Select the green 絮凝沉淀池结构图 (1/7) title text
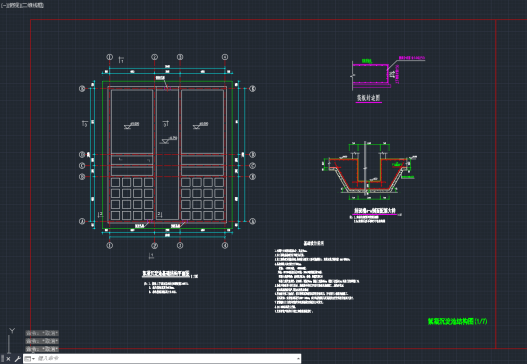 tap(457, 321)
